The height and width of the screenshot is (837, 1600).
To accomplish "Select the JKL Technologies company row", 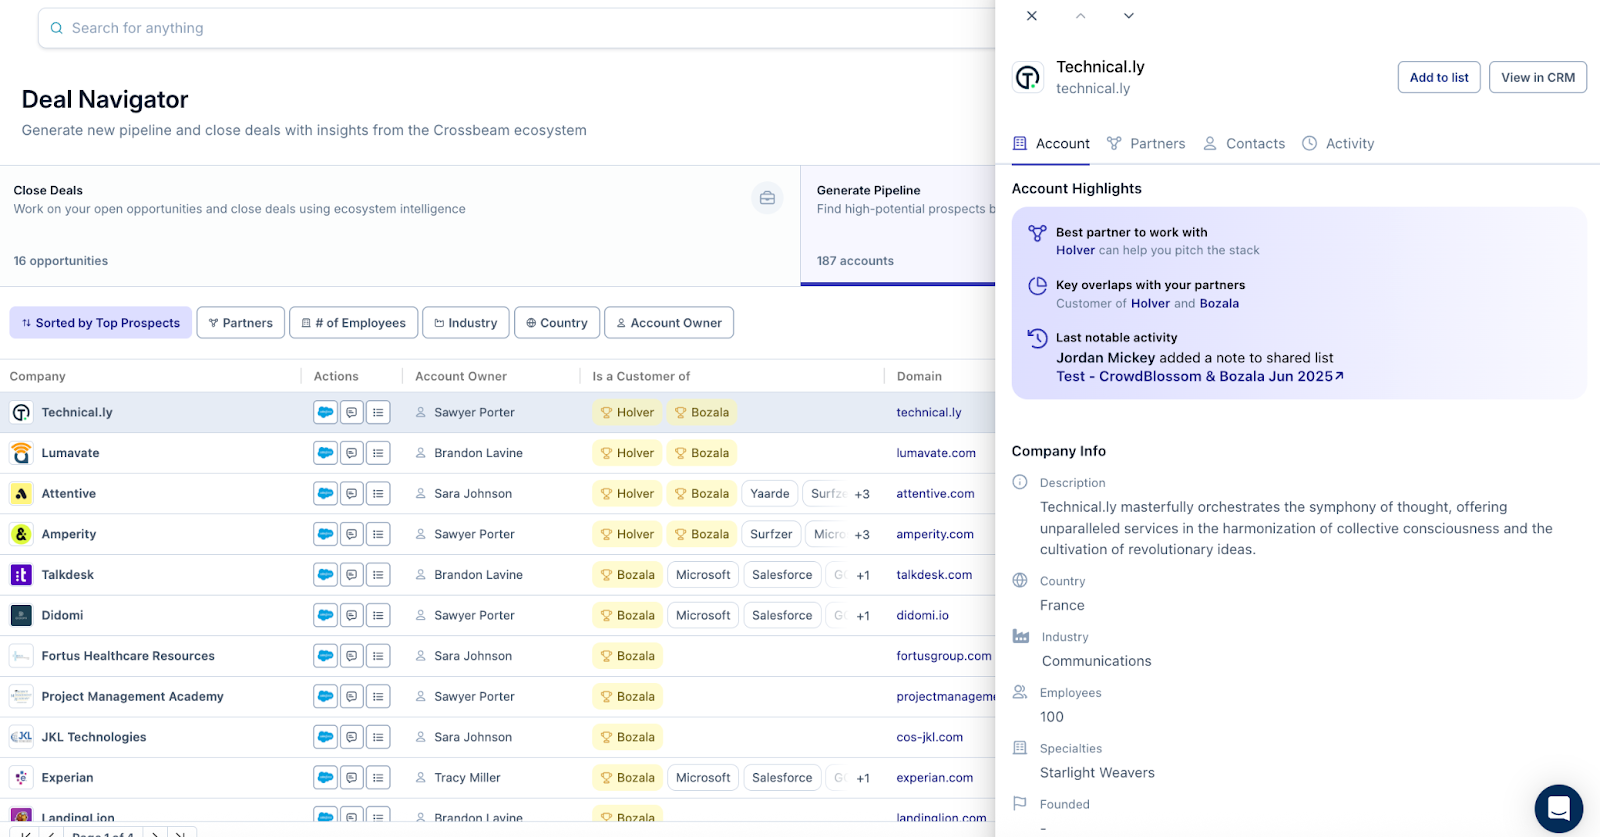I will coord(497,737).
